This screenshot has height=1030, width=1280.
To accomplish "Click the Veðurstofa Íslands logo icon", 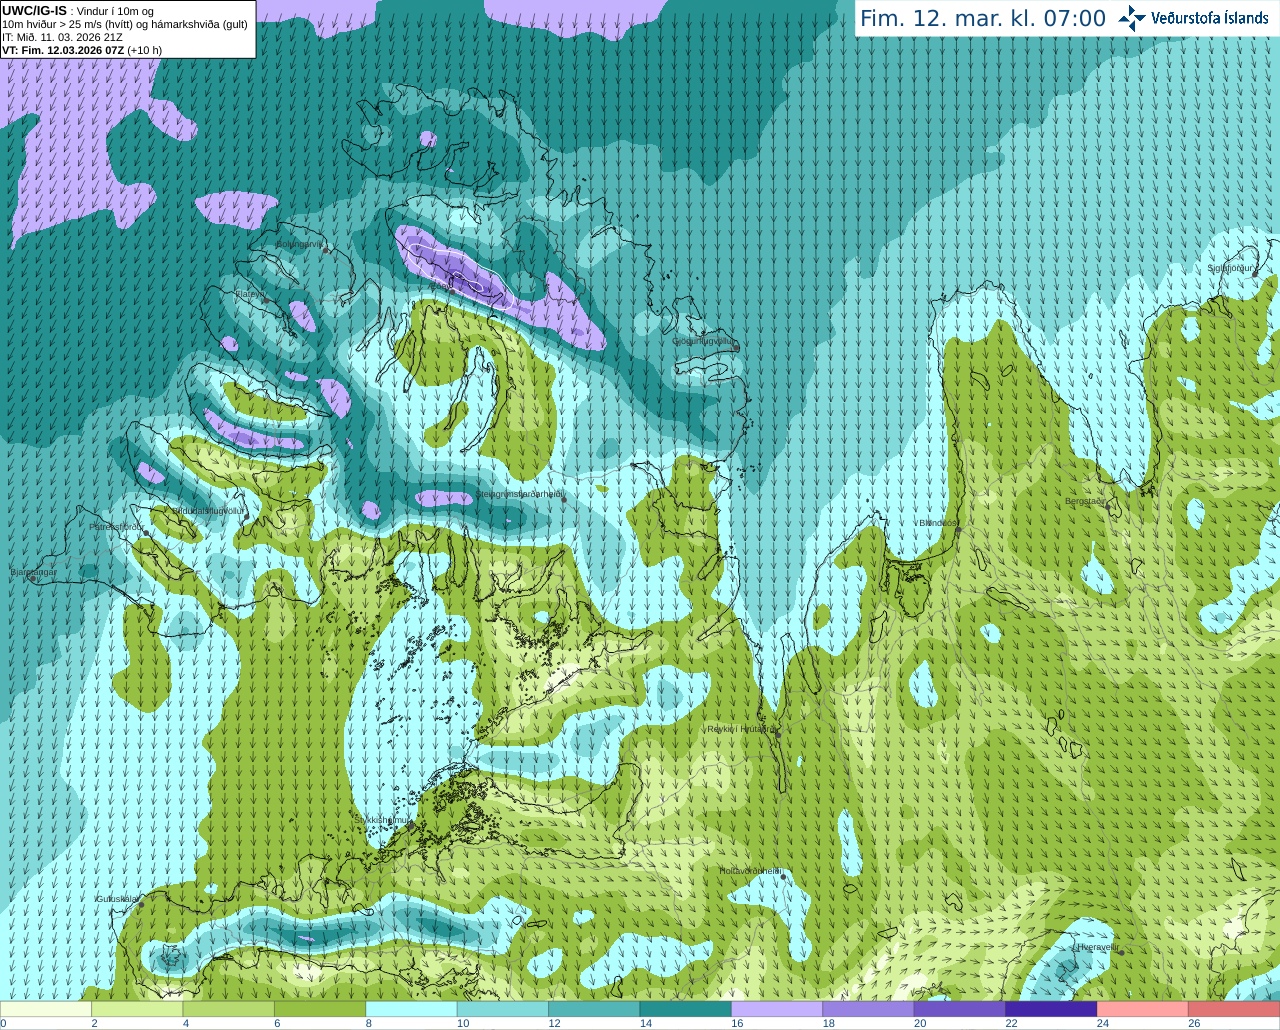I will (x=1132, y=18).
